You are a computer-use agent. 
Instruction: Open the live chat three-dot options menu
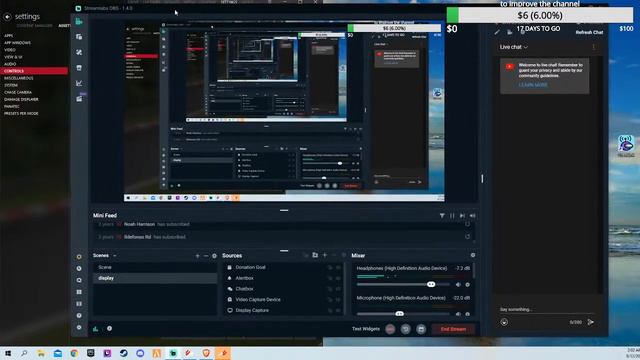[x=593, y=47]
